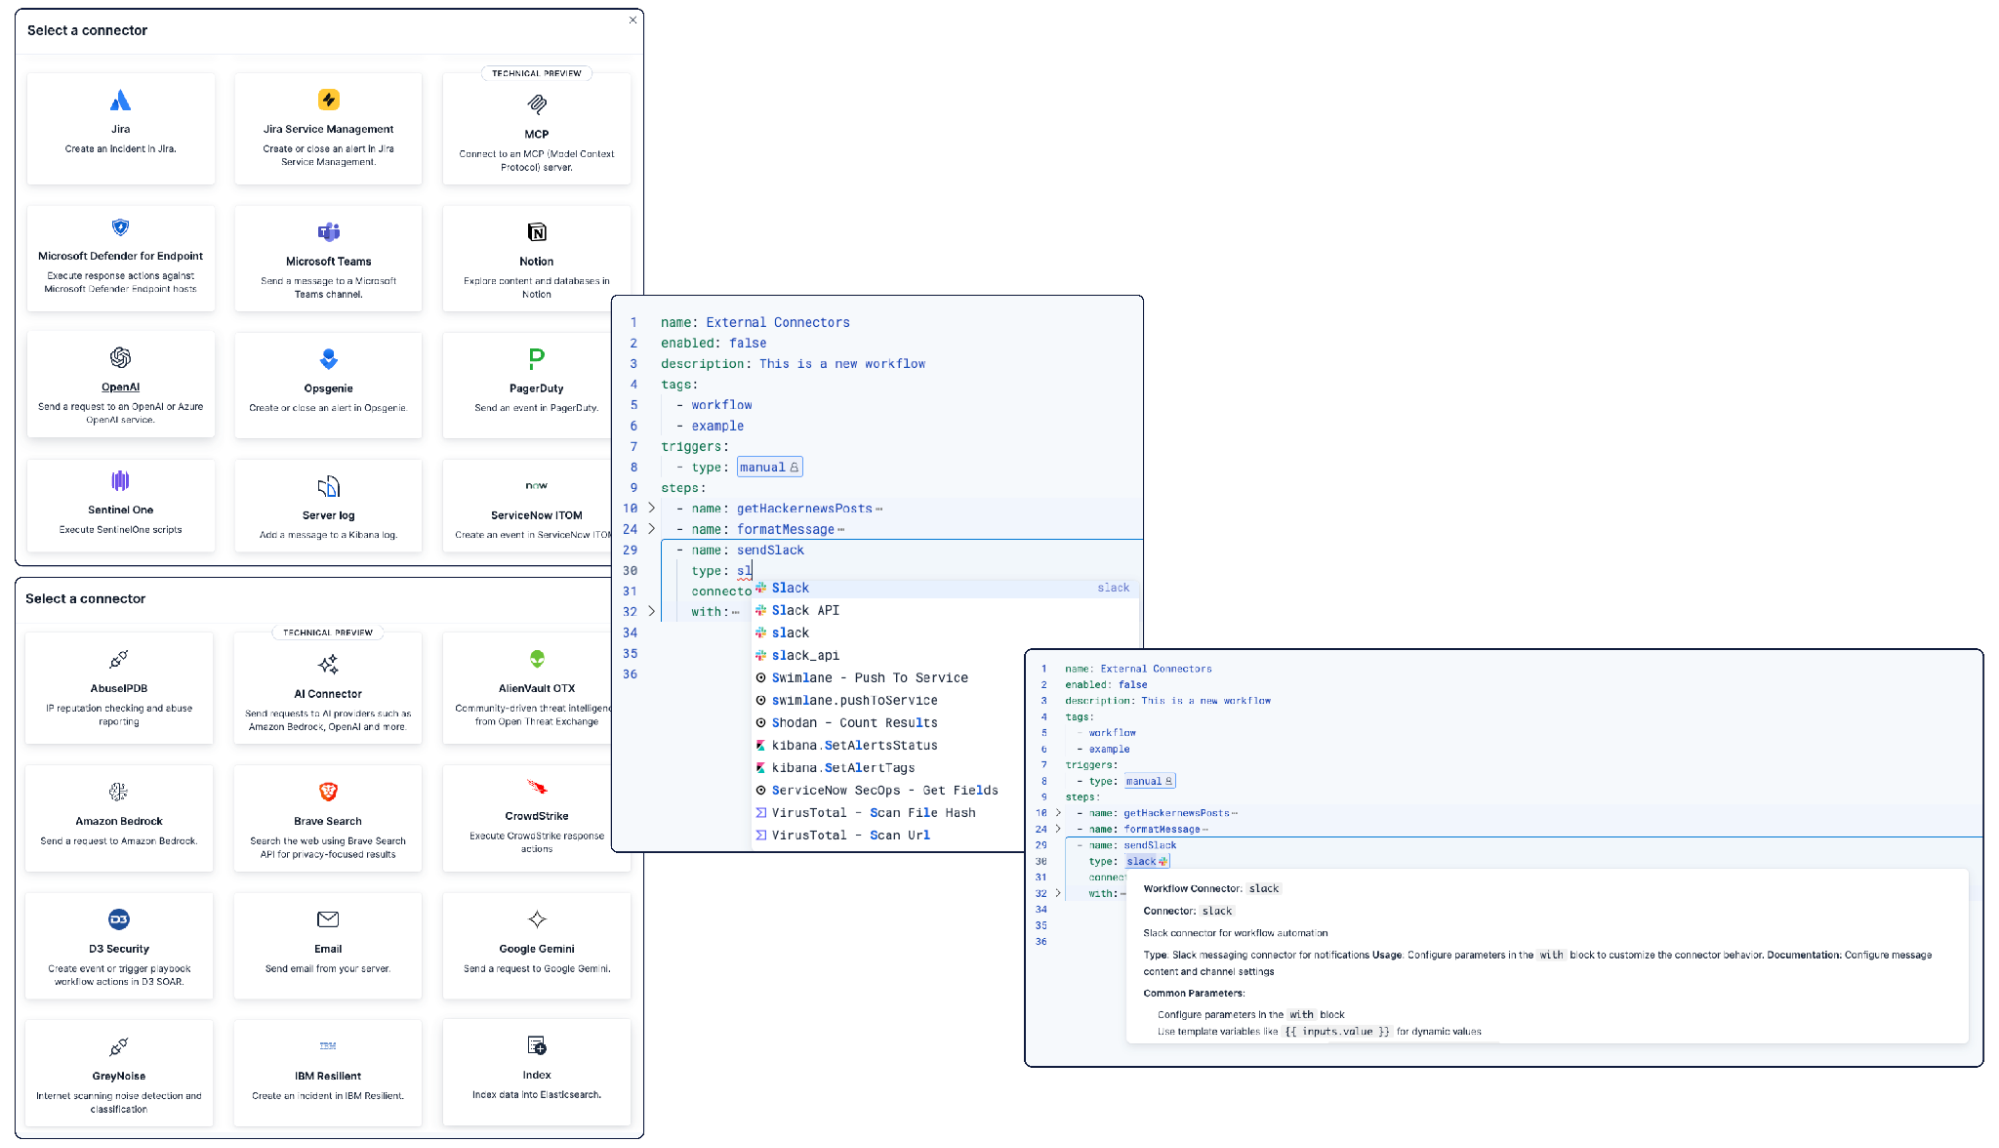Image resolution: width=1999 pixels, height=1148 pixels.
Task: Choose Swimlane - Push To Service suggestion
Action: [869, 678]
